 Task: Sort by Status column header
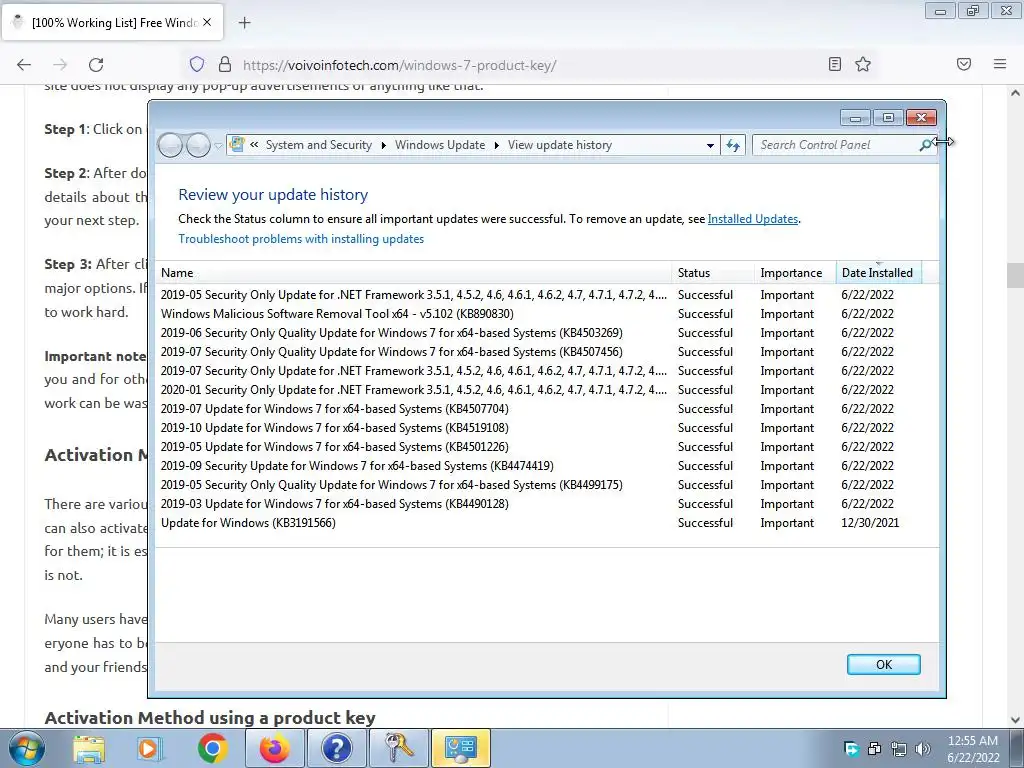coord(713,273)
